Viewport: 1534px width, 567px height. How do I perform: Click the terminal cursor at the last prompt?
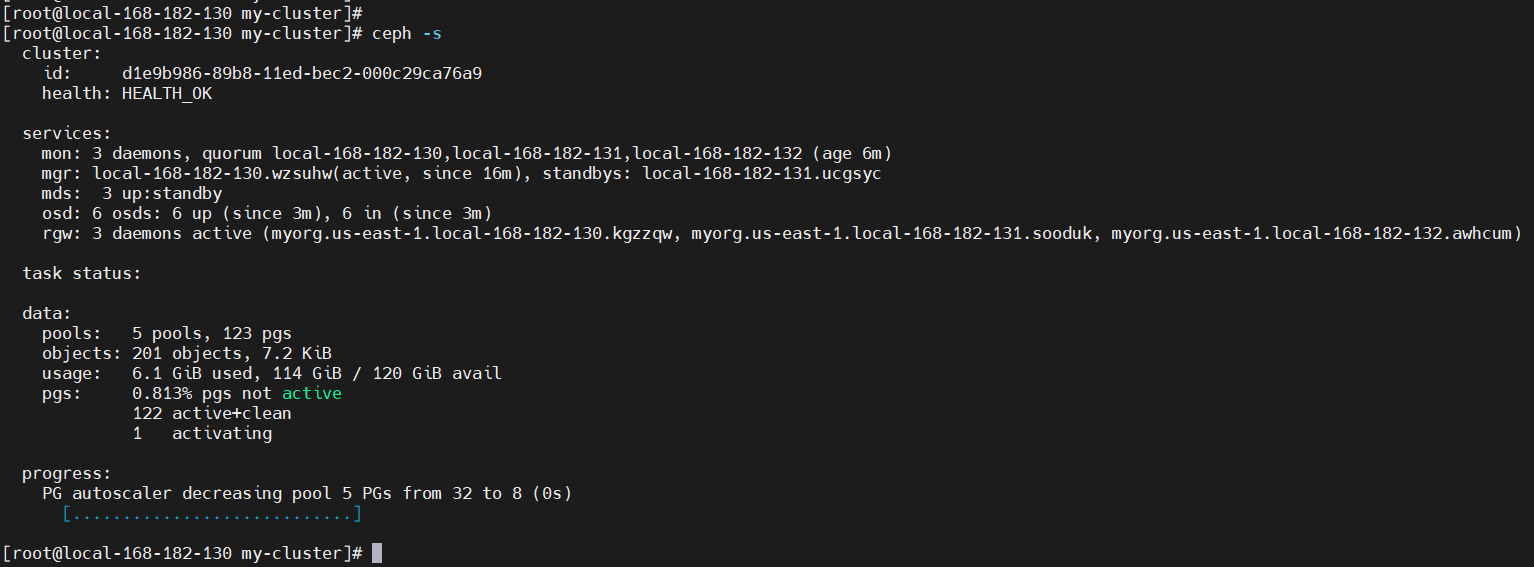377,553
